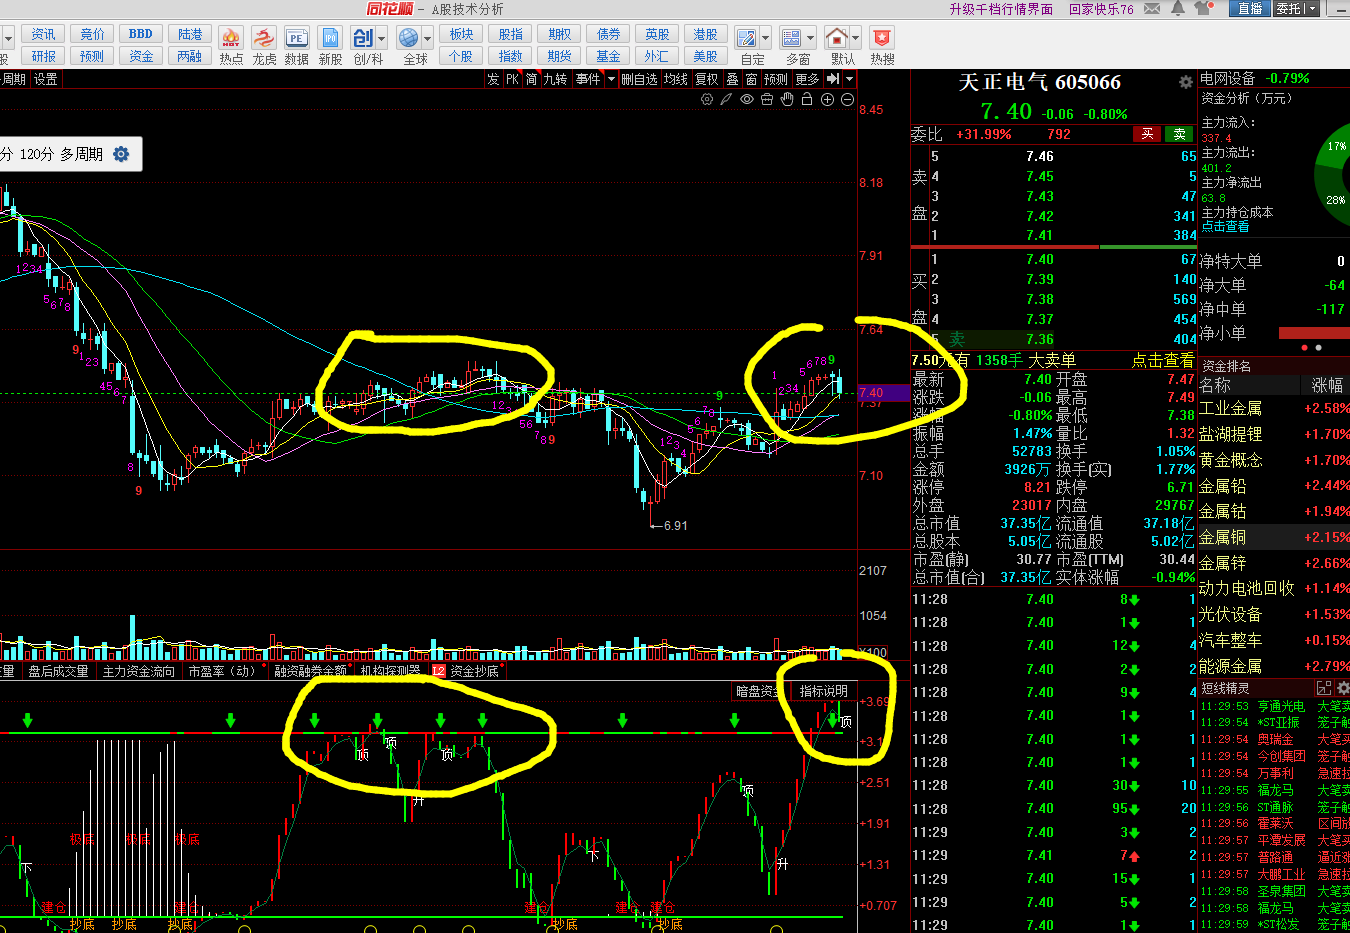Expand rightmost chart toolbar dropdown arrow
1350x933 pixels.
[849, 79]
